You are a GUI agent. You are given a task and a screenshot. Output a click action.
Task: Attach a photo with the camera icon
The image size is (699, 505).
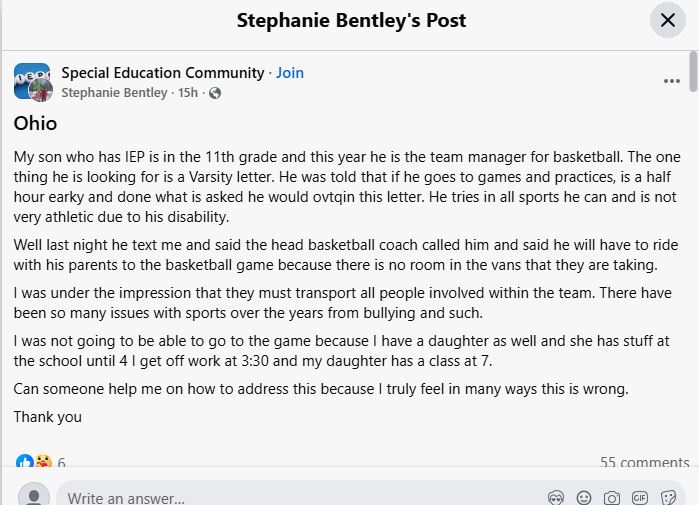(x=612, y=497)
